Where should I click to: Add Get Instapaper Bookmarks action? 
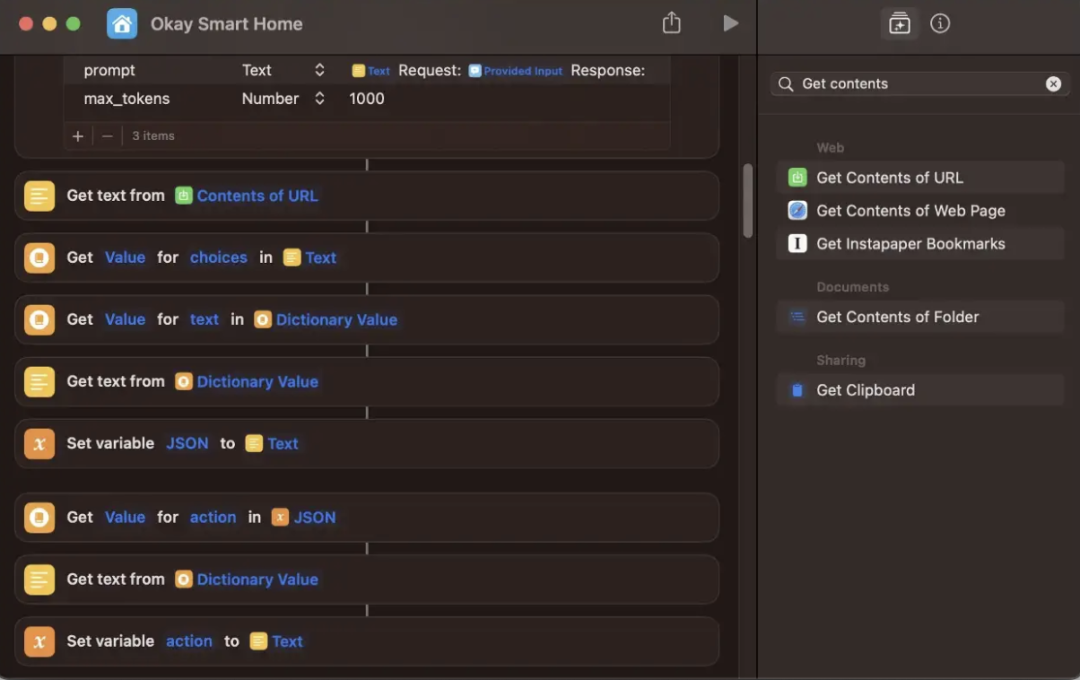coord(920,244)
